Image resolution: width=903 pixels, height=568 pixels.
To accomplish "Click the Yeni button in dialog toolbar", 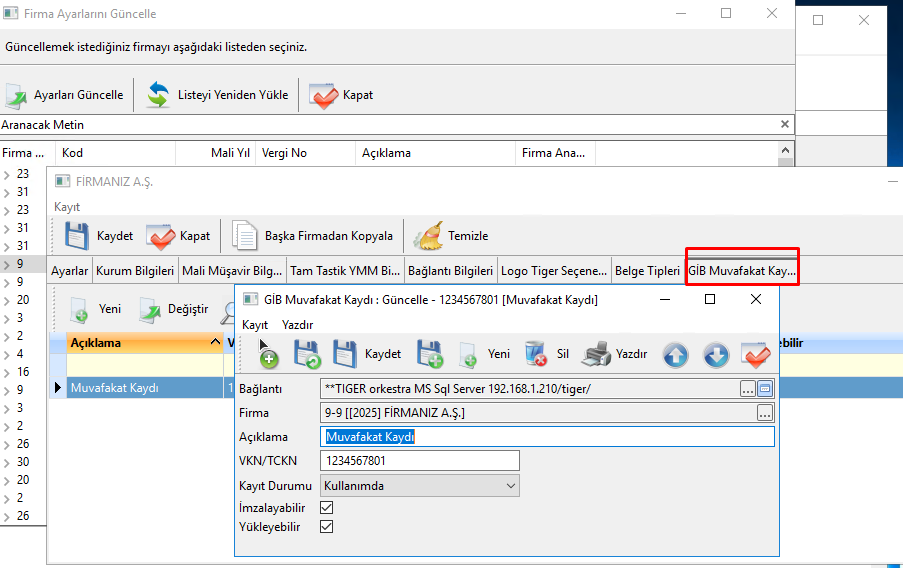I will (486, 354).
